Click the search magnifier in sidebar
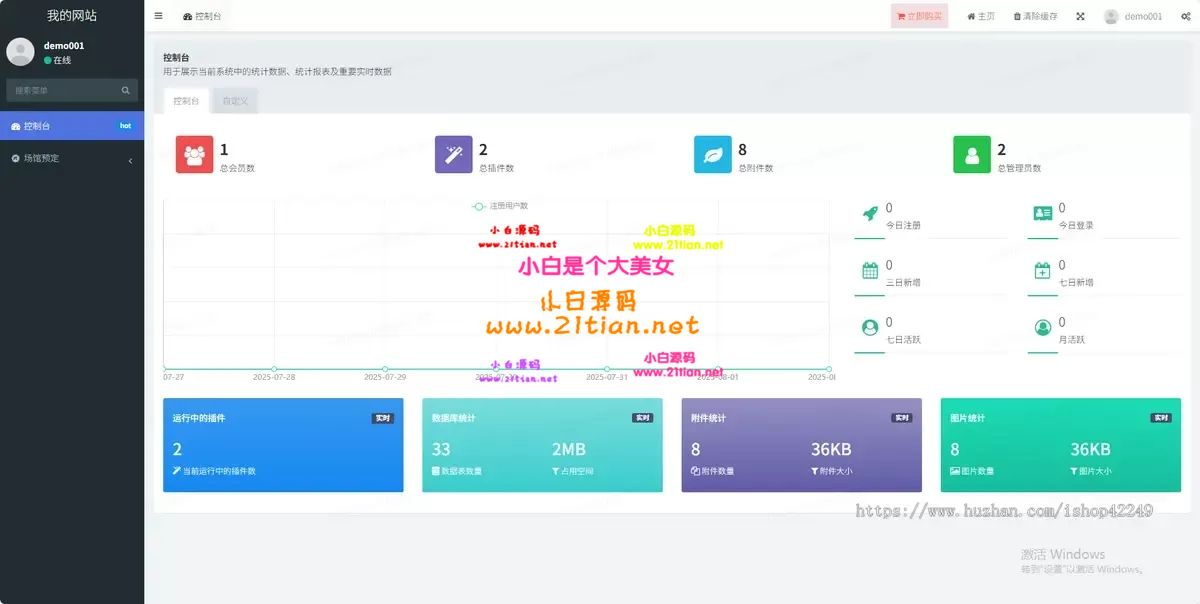The width and height of the screenshot is (1200, 604). point(126,90)
